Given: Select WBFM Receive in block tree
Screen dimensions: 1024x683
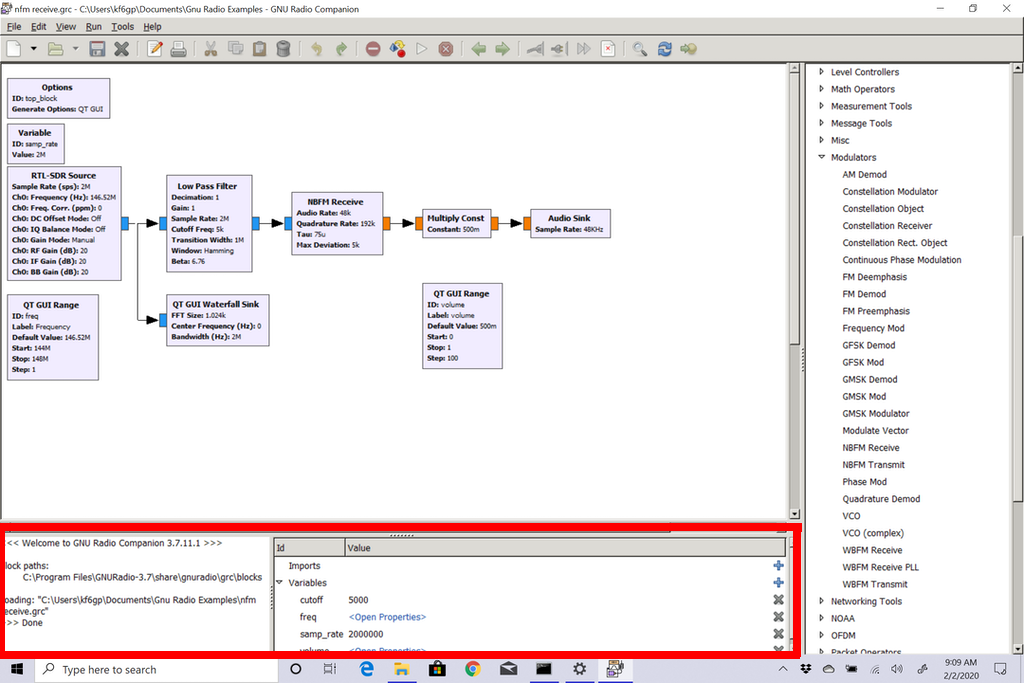Looking at the screenshot, I should coord(872,550).
